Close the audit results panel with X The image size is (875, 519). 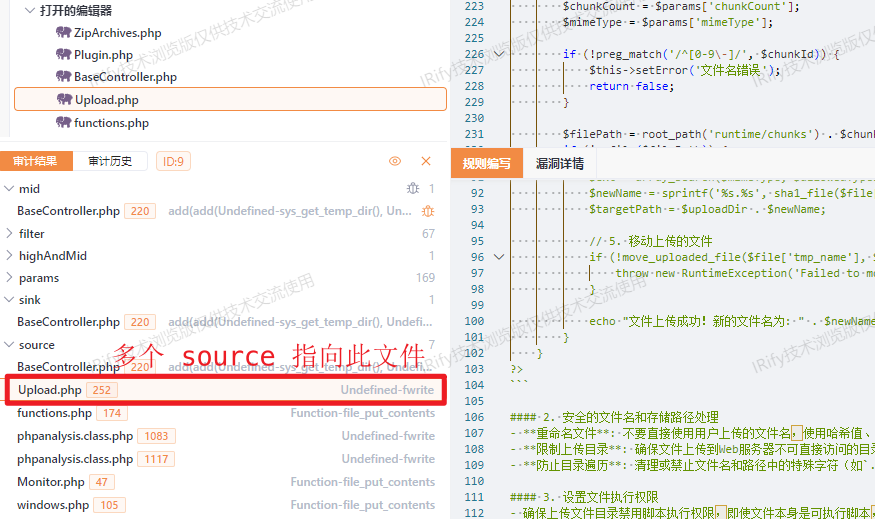click(426, 161)
